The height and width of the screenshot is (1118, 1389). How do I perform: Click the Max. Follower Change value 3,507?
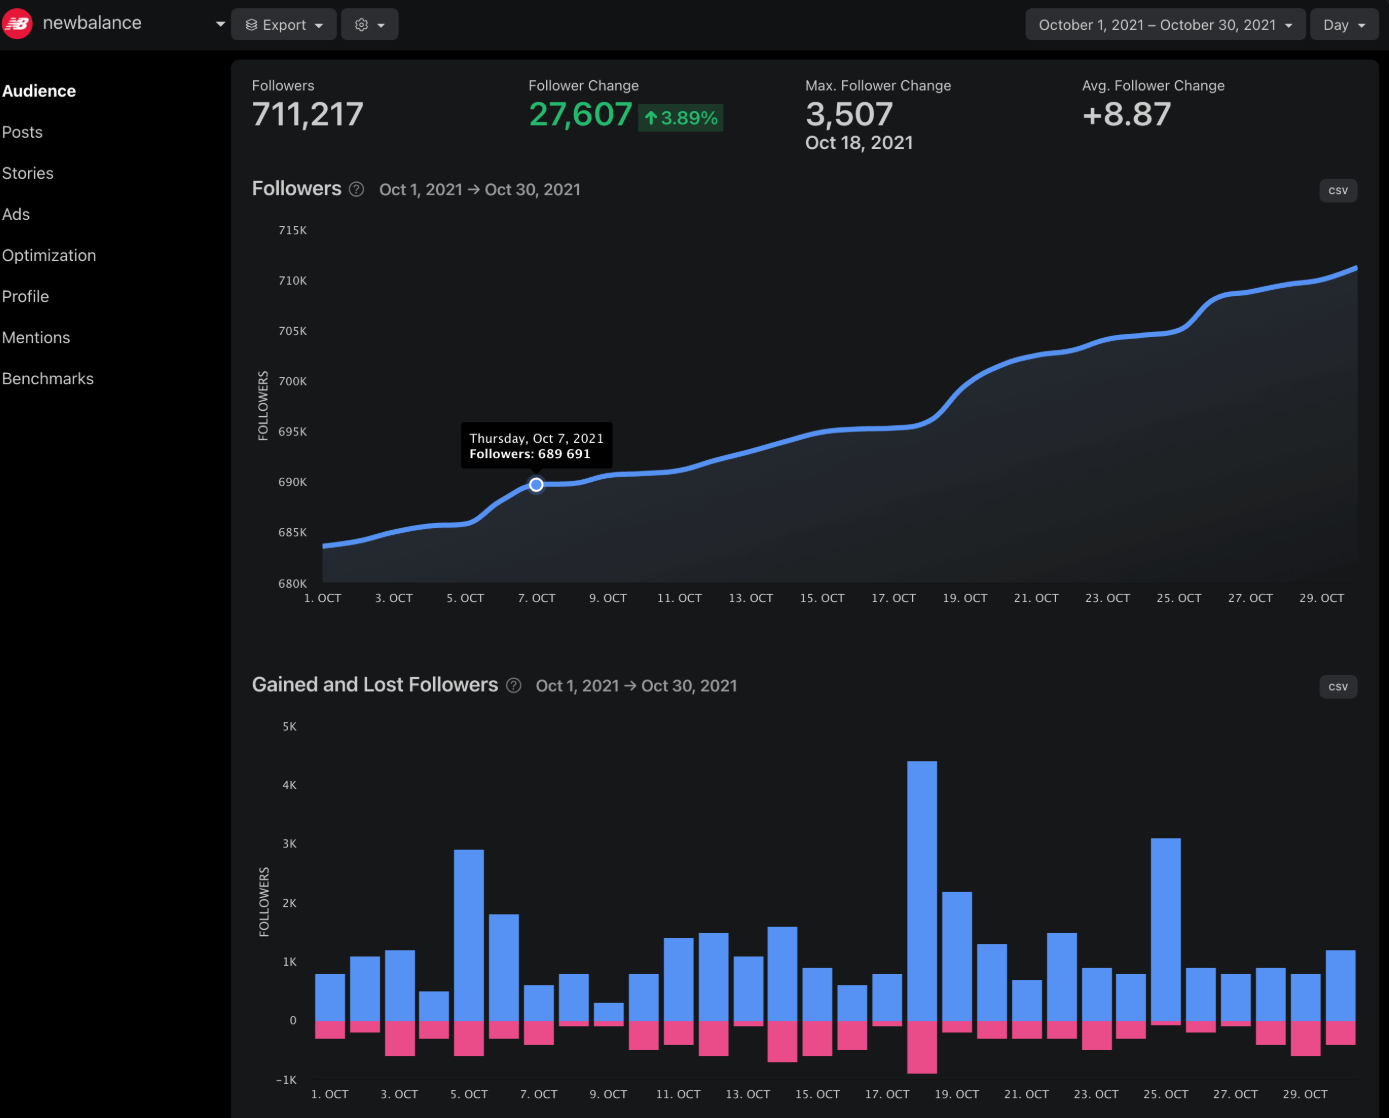coord(849,114)
